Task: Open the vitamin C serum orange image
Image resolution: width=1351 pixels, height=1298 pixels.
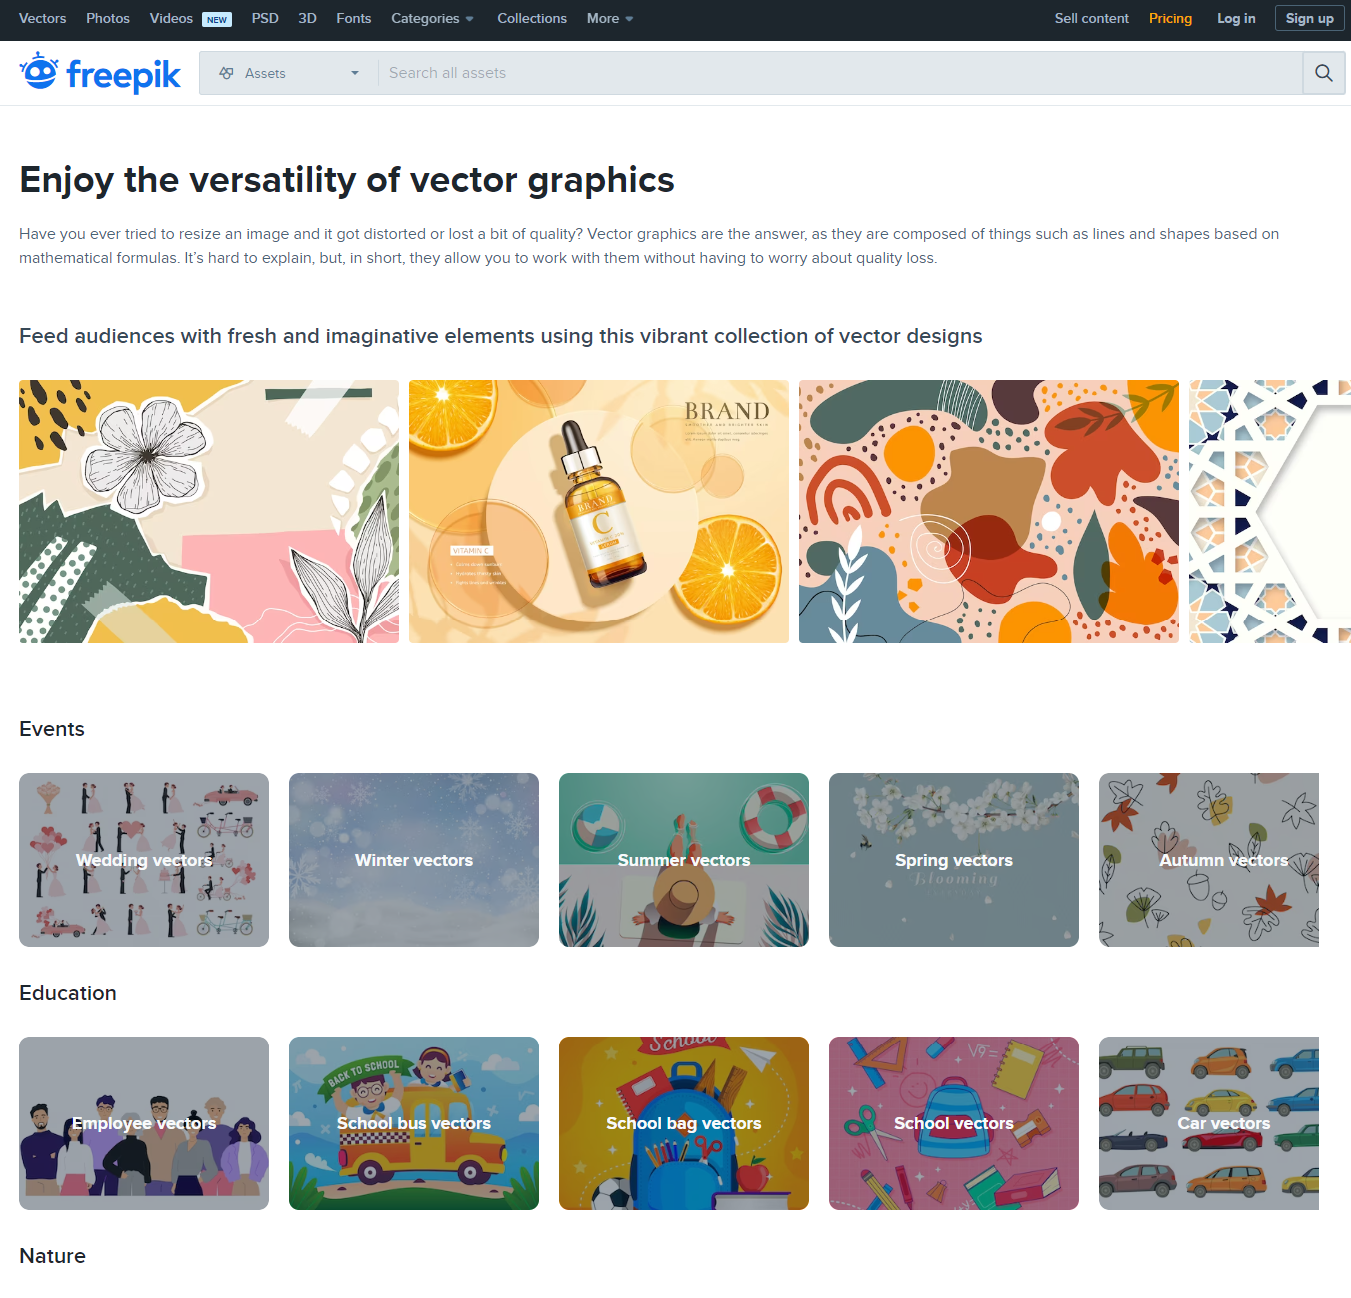Action: click(x=599, y=511)
